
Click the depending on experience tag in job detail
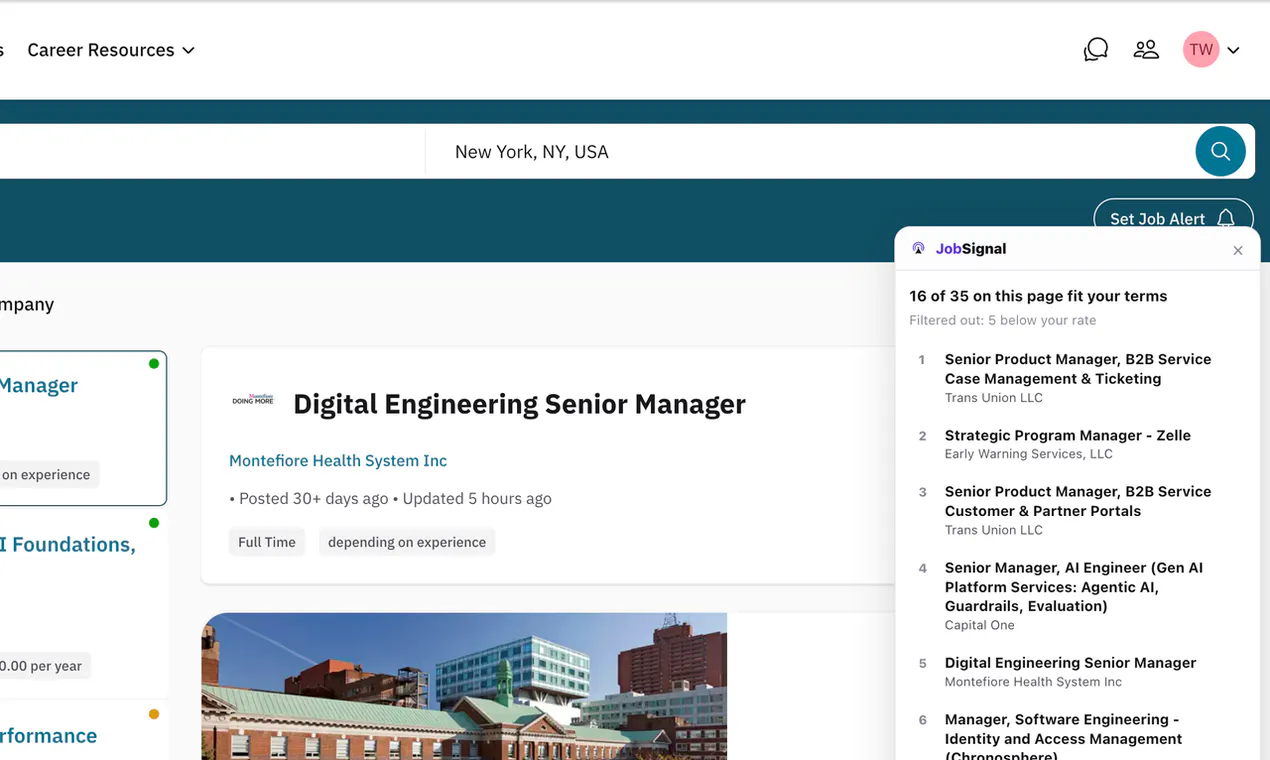[407, 542]
